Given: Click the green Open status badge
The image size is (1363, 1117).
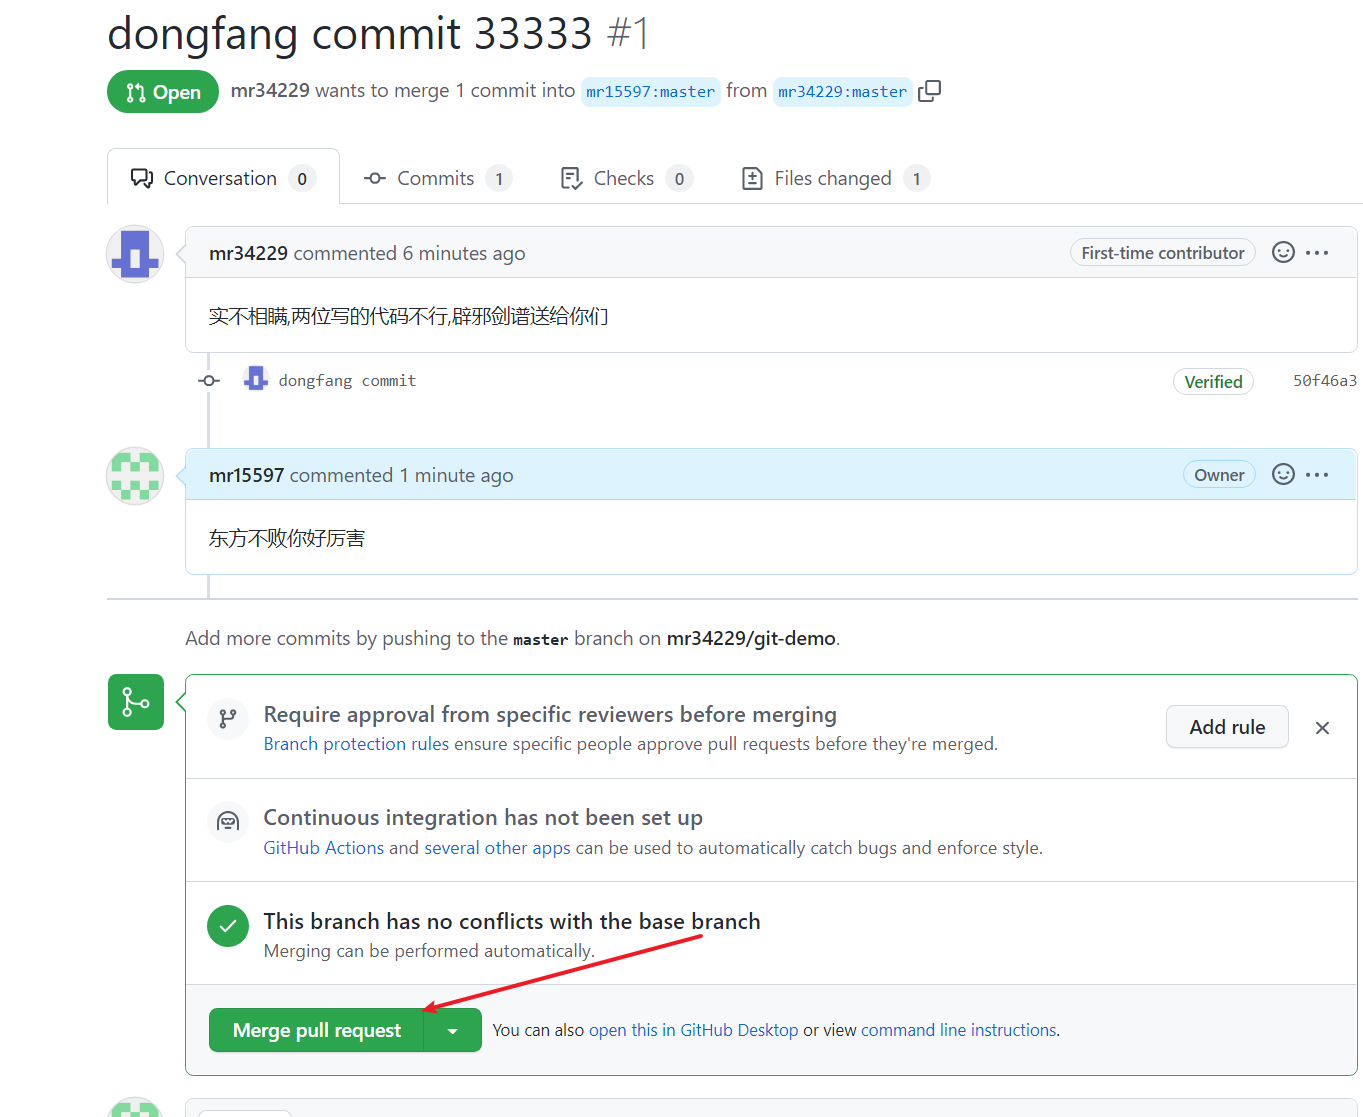Looking at the screenshot, I should click(x=163, y=92).
